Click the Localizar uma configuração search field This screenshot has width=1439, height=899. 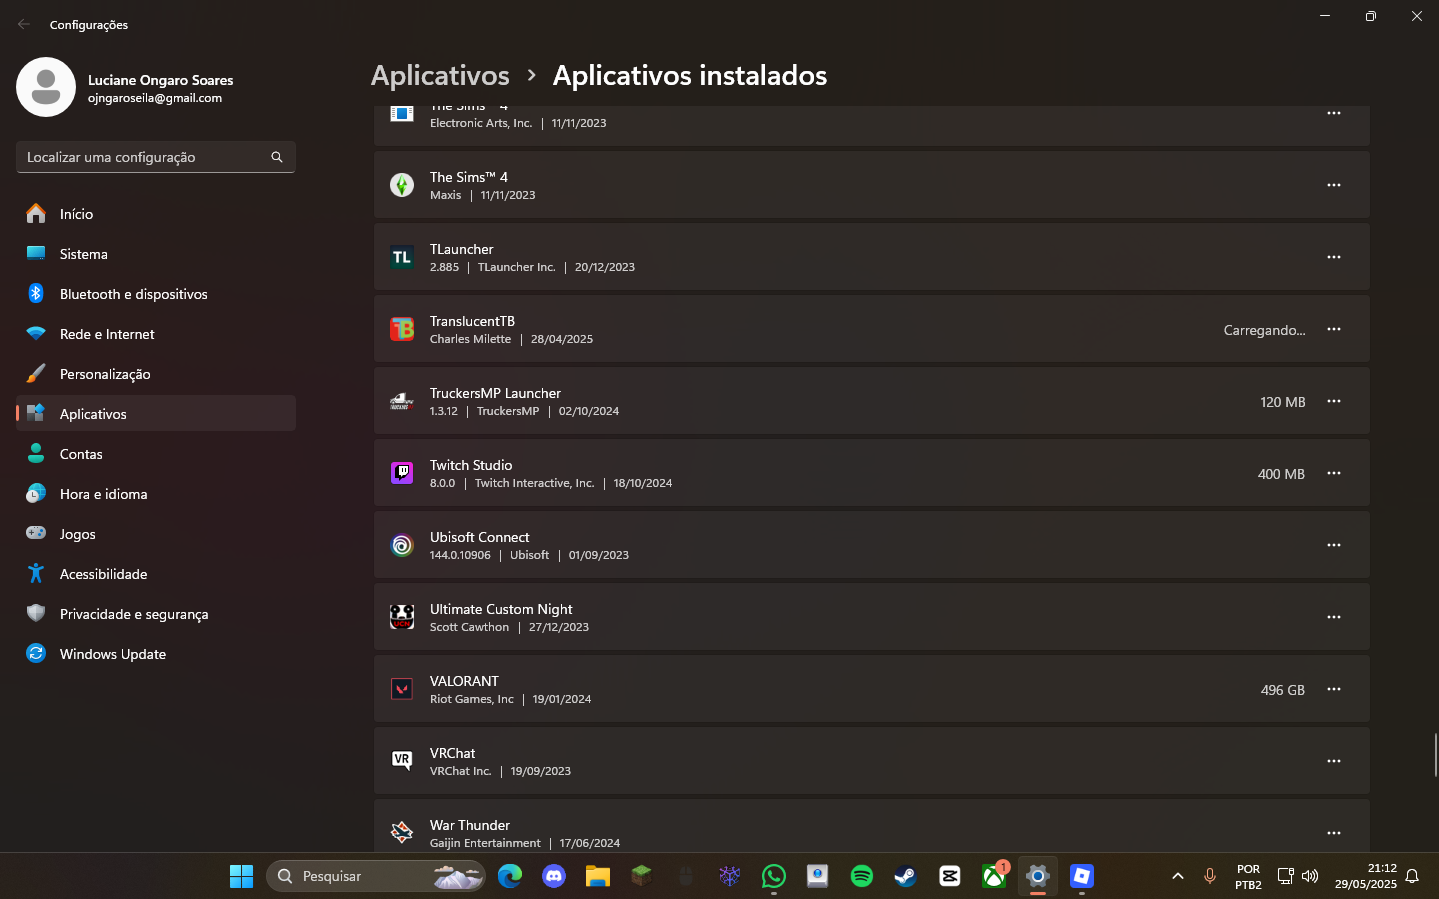[x=145, y=157]
